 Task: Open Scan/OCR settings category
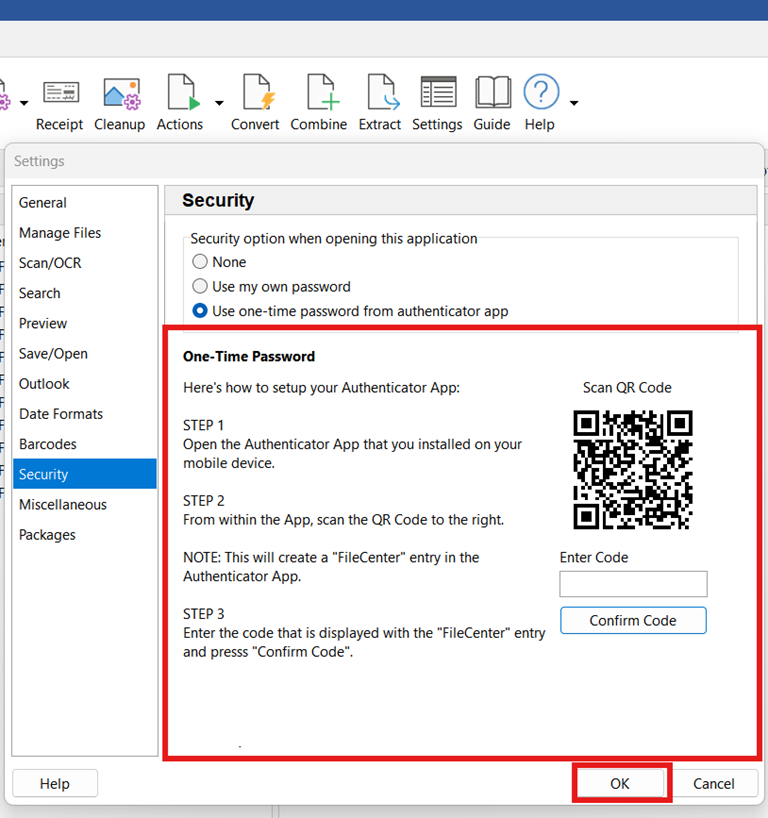point(50,263)
